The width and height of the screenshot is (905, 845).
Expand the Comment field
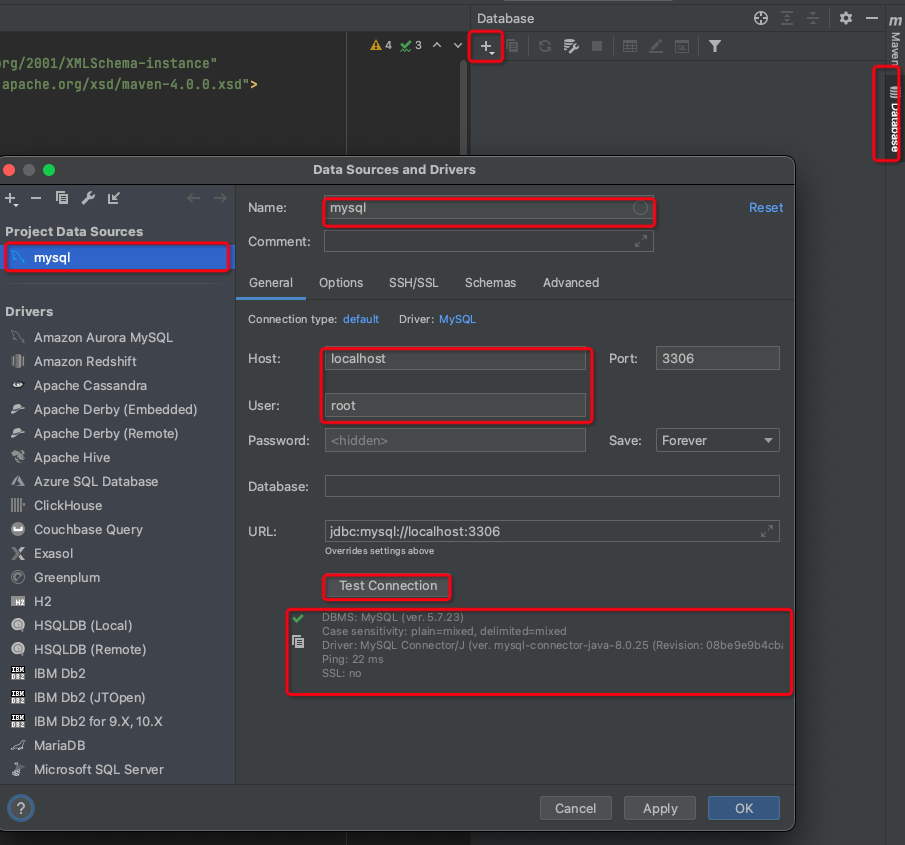point(641,241)
